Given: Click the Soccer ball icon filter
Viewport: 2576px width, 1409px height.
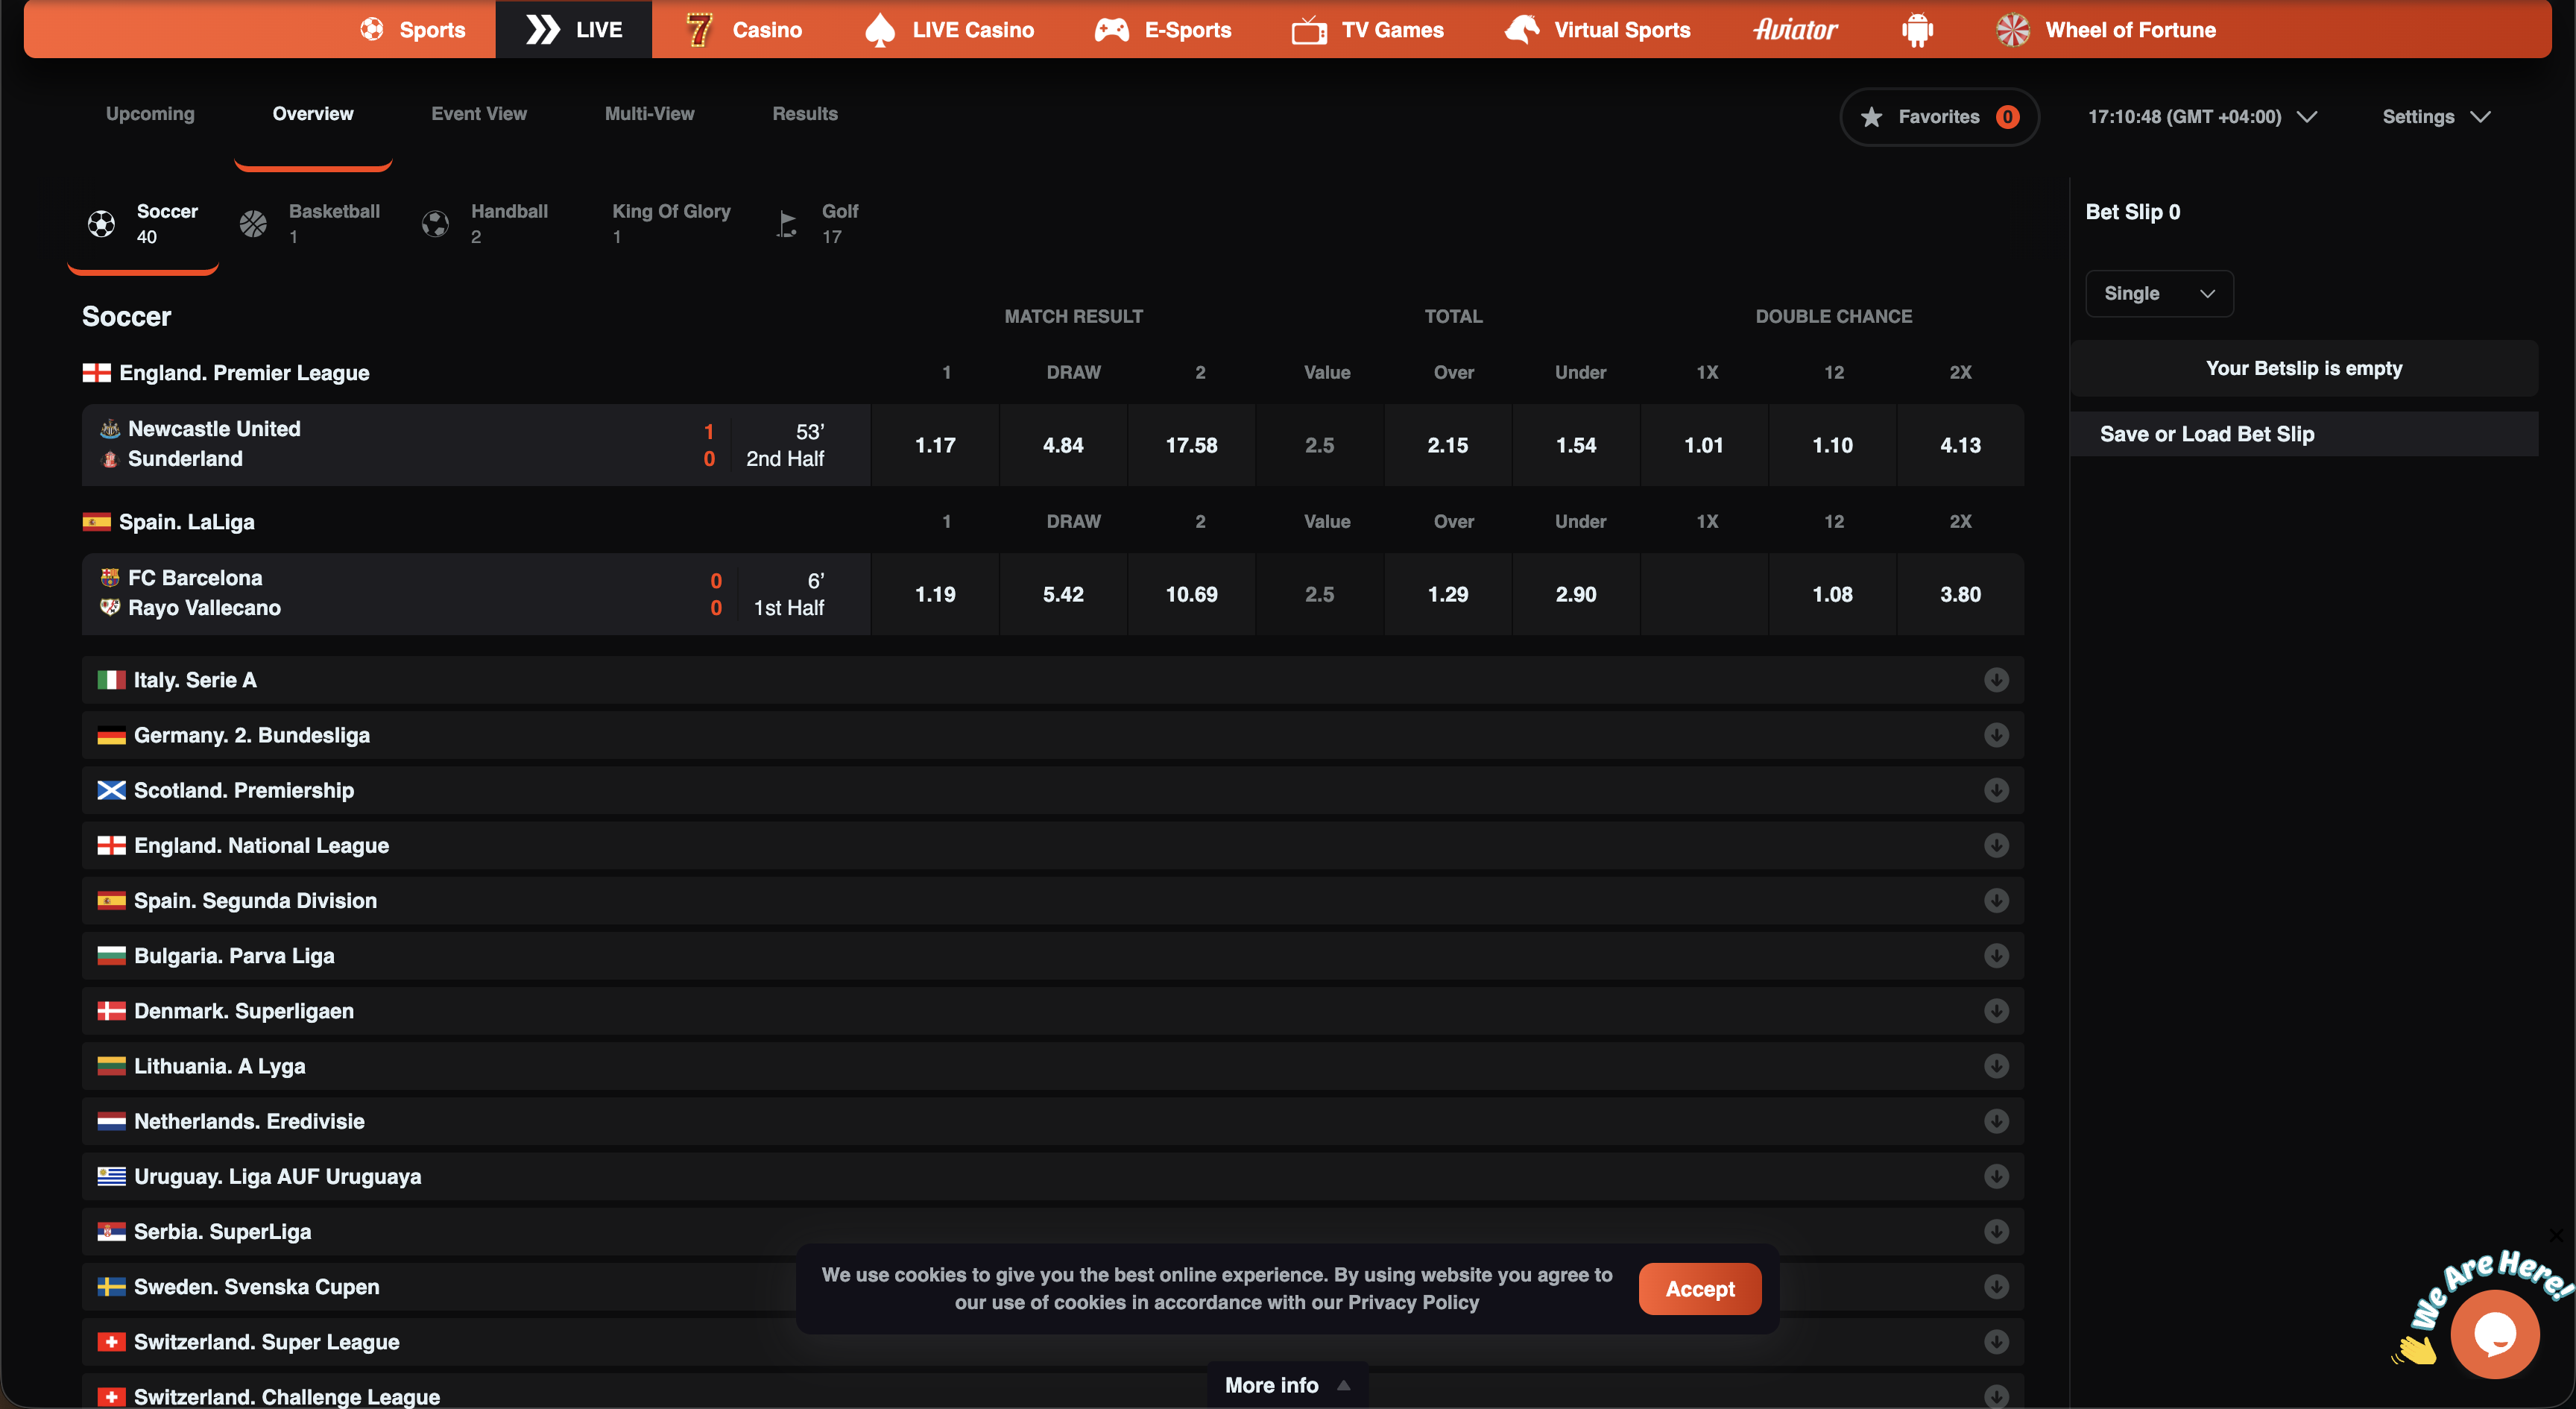Looking at the screenshot, I should coord(101,224).
